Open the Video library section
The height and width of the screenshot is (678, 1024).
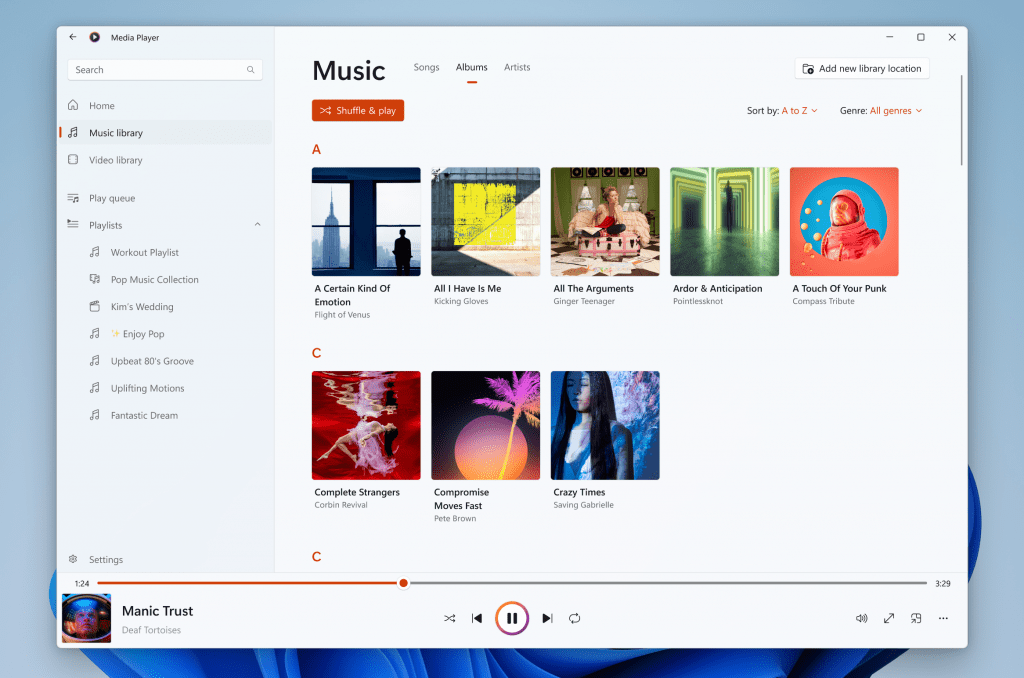click(165, 160)
